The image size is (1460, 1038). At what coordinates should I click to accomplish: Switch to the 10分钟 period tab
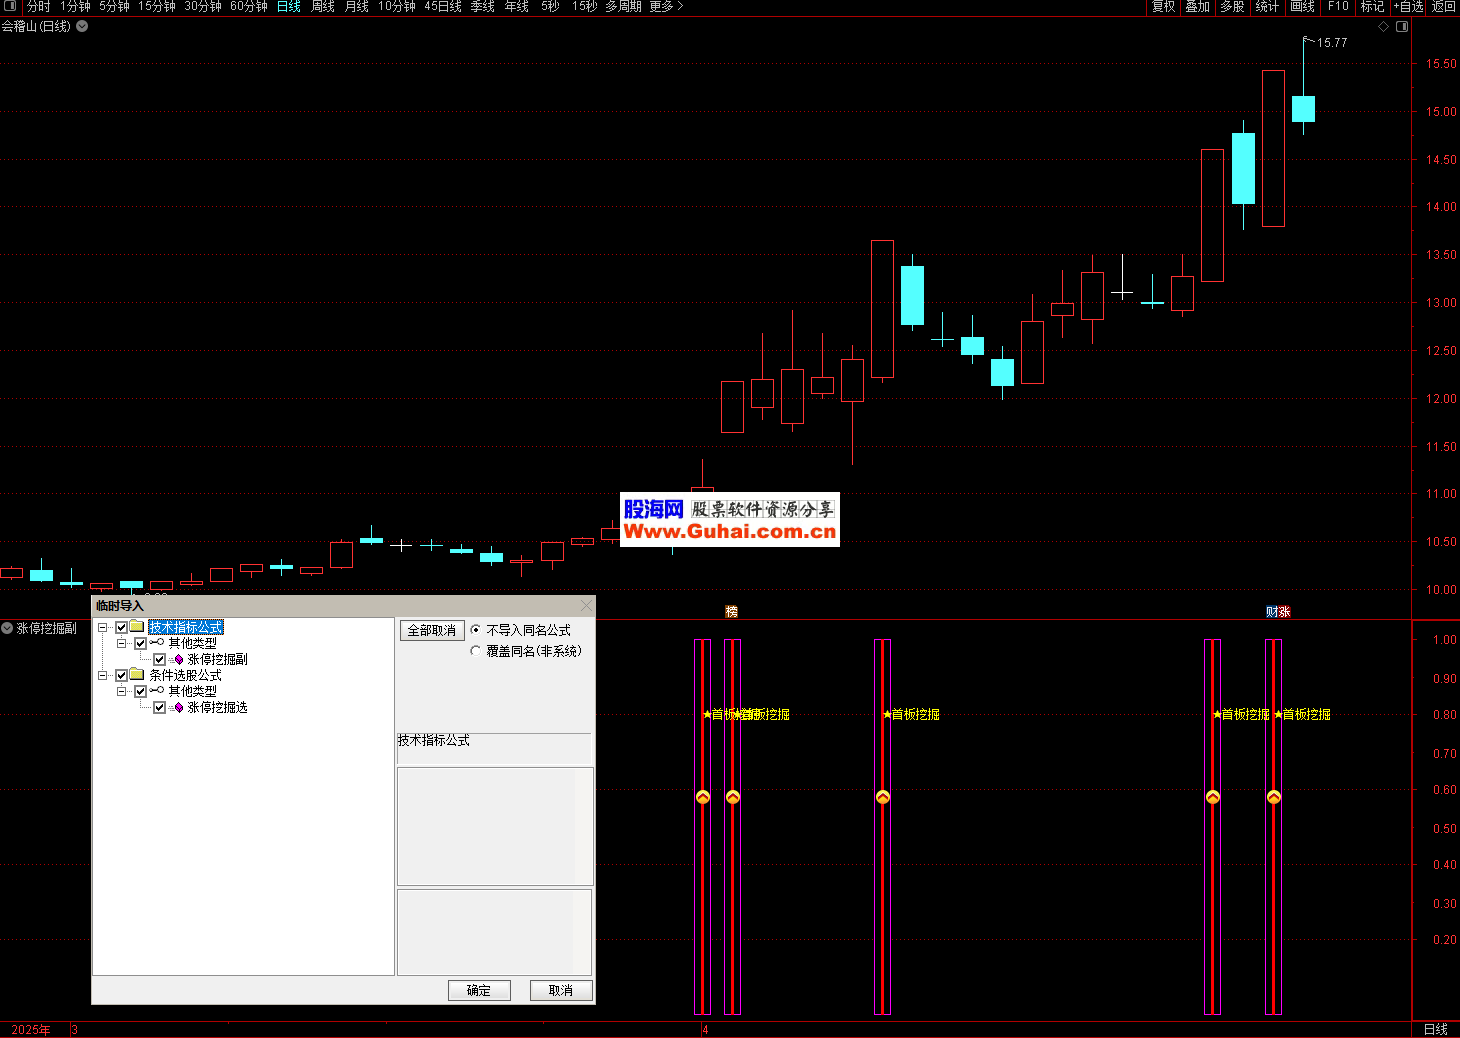397,6
